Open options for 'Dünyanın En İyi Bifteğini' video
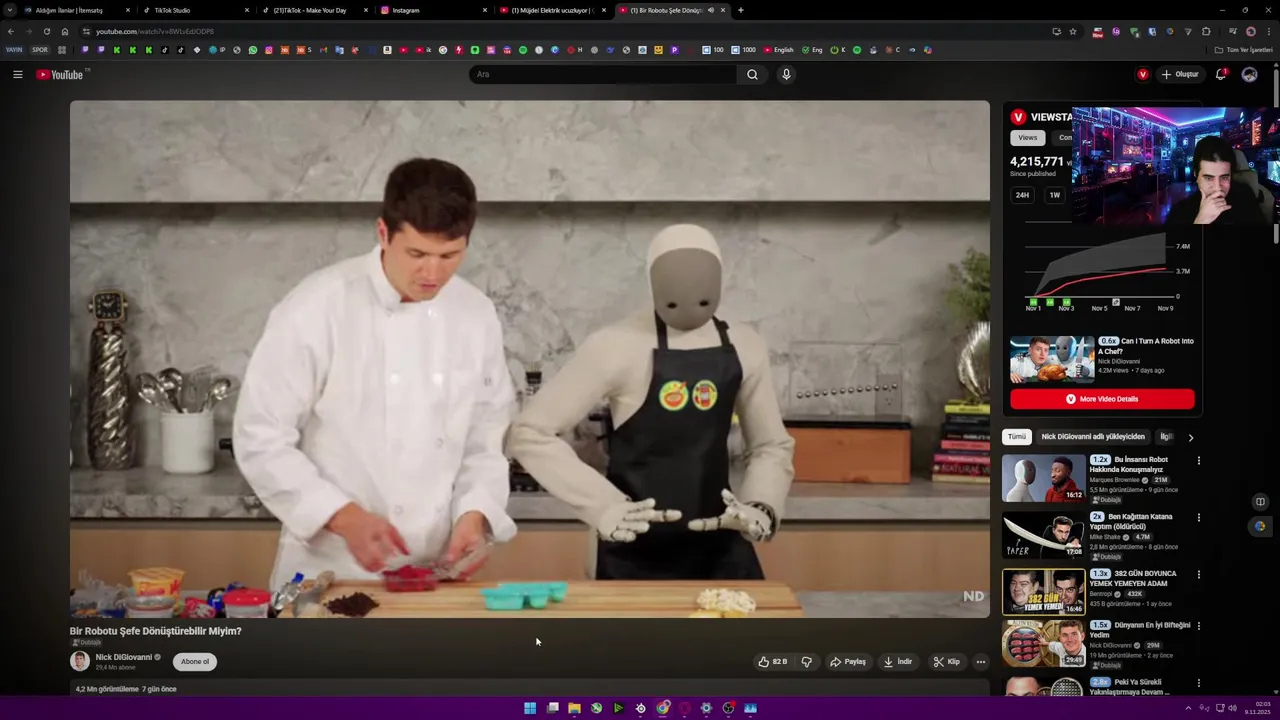The image size is (1280, 720). tap(1198, 626)
